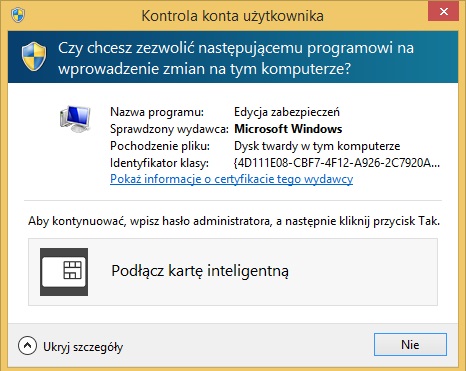
Task: Click the 'Aby kontynuować' instruction text
Action: 234,221
